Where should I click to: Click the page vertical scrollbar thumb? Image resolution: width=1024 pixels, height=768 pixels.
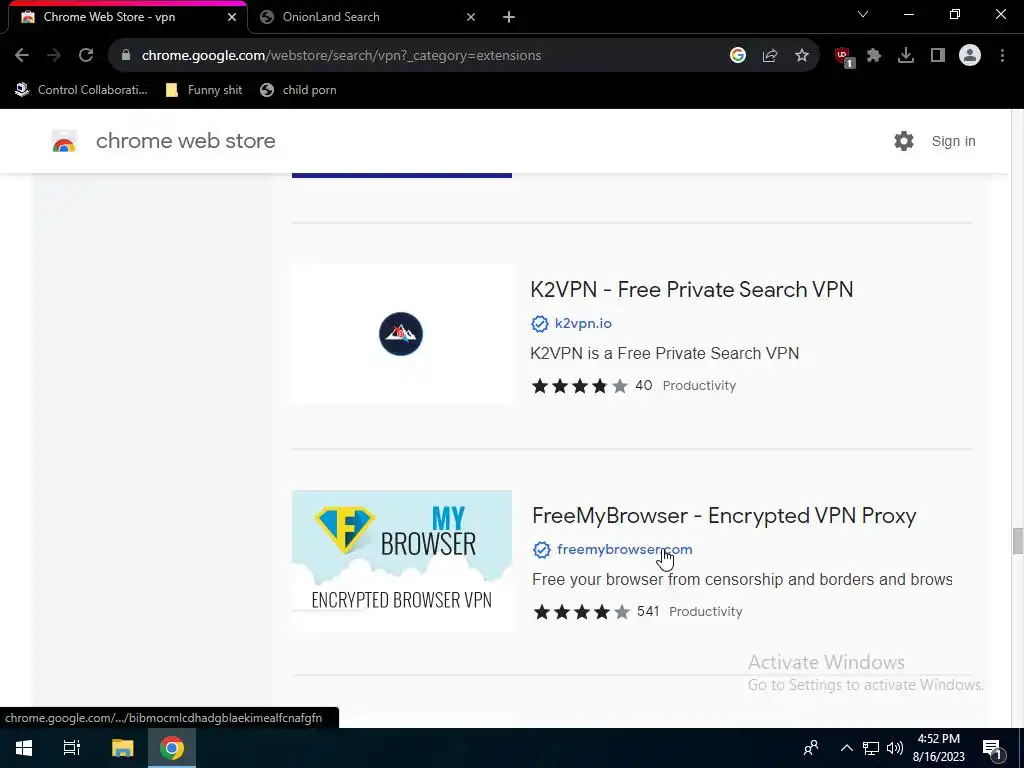[x=1017, y=541]
